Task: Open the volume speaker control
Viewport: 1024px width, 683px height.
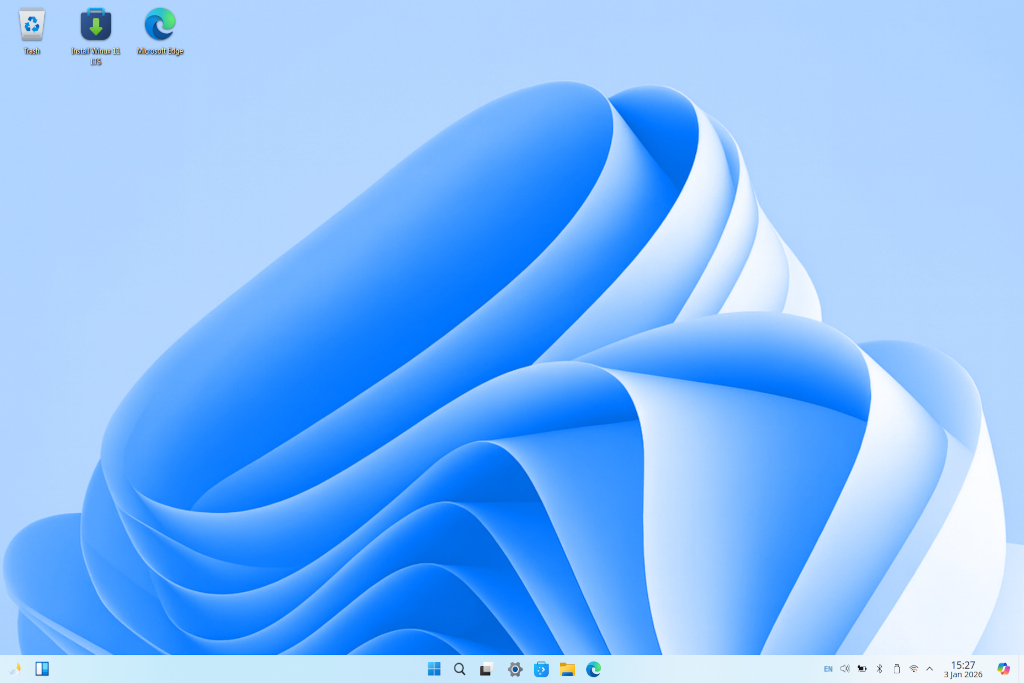Action: click(x=845, y=669)
